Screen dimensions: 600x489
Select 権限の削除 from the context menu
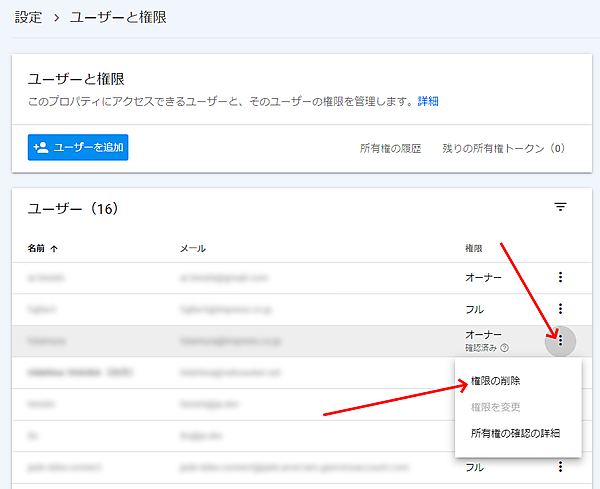[495, 381]
